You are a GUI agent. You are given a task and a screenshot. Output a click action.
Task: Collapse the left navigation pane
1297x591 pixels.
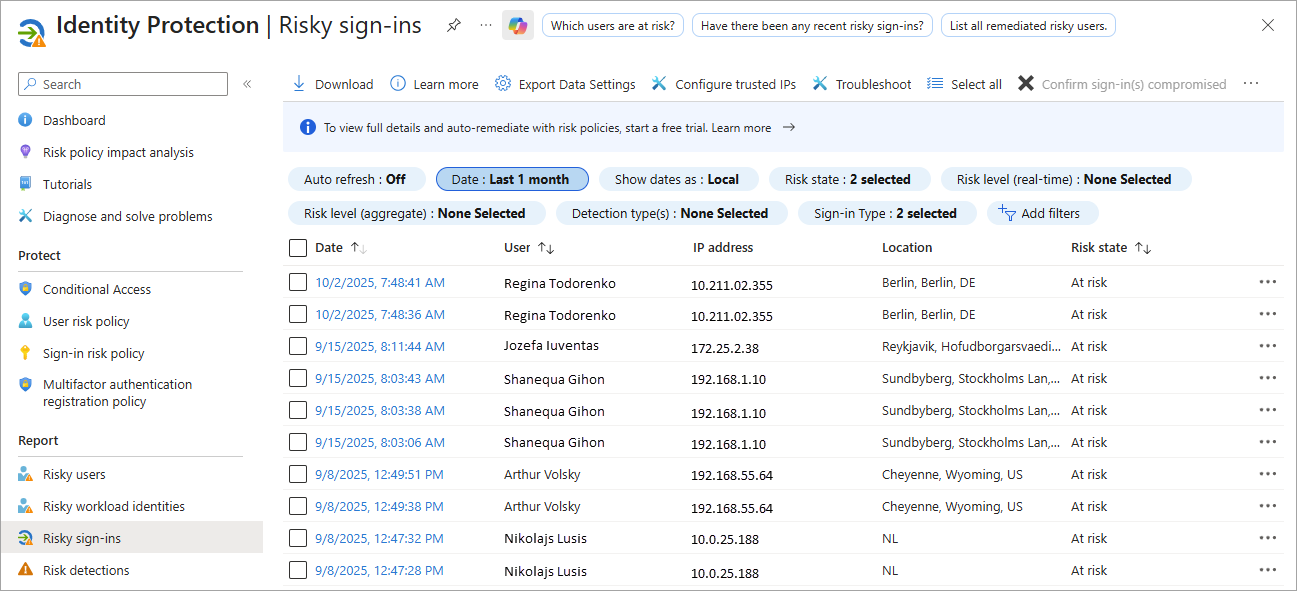[x=247, y=84]
